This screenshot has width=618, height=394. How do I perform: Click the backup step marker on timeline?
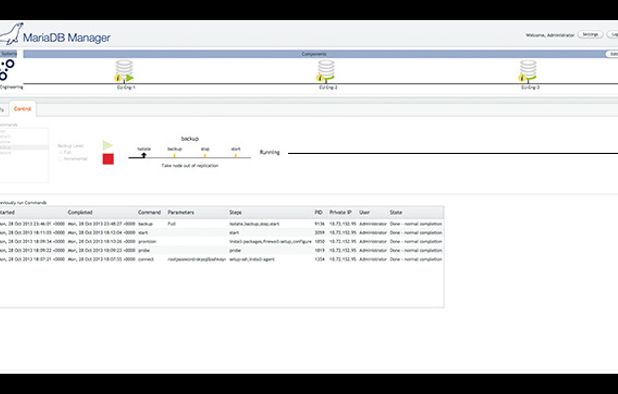(174, 156)
